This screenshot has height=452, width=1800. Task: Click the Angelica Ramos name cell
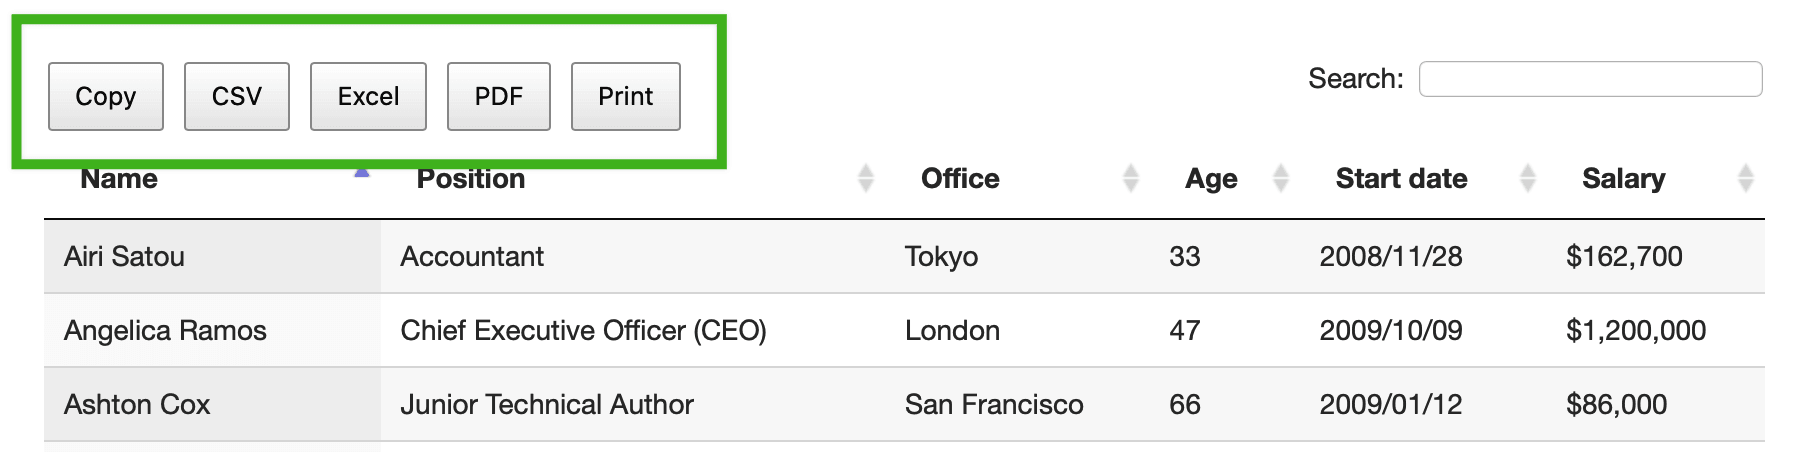(166, 331)
